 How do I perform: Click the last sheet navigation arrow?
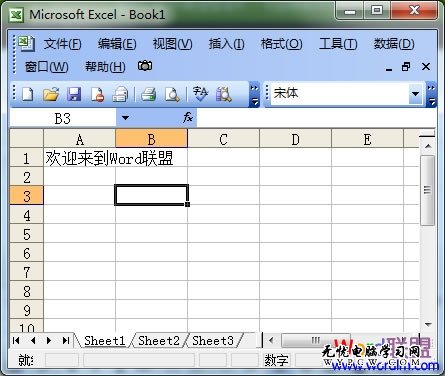(66, 340)
